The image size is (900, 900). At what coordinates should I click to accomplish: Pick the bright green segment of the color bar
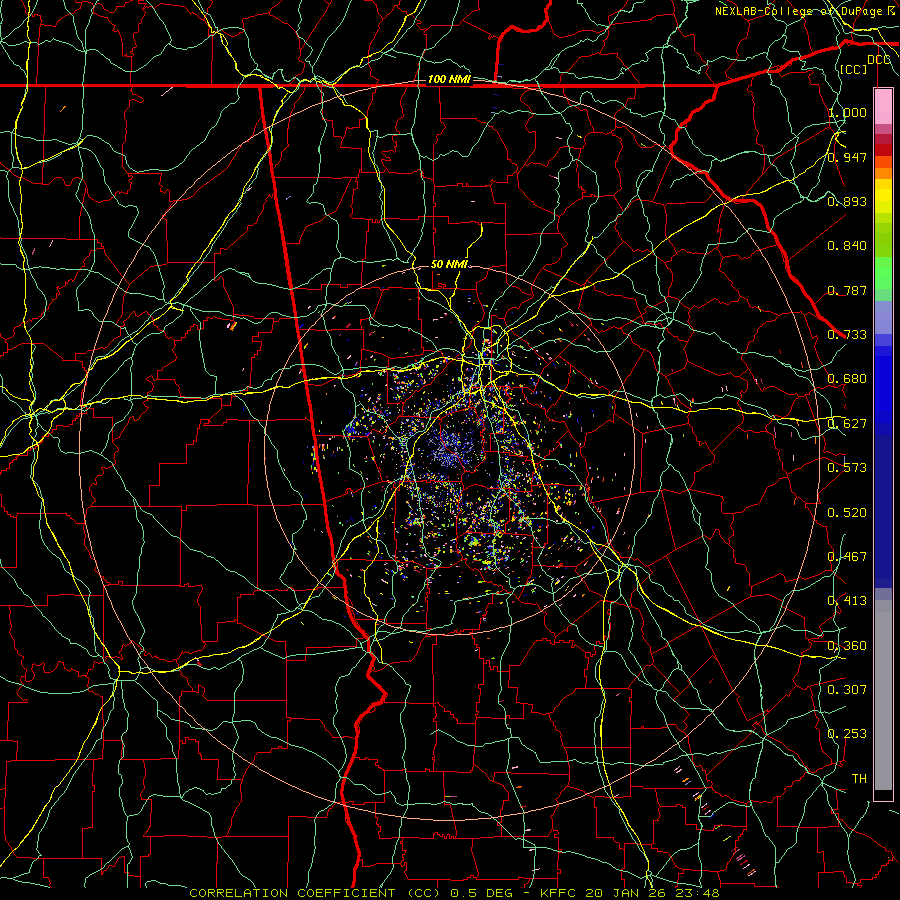(x=883, y=273)
